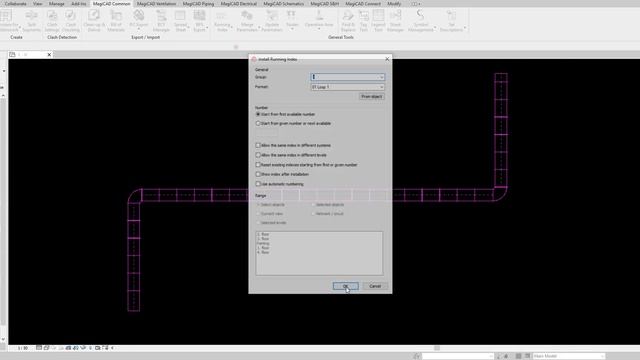
Task: Confirm the dialog with OK
Action: [x=345, y=286]
